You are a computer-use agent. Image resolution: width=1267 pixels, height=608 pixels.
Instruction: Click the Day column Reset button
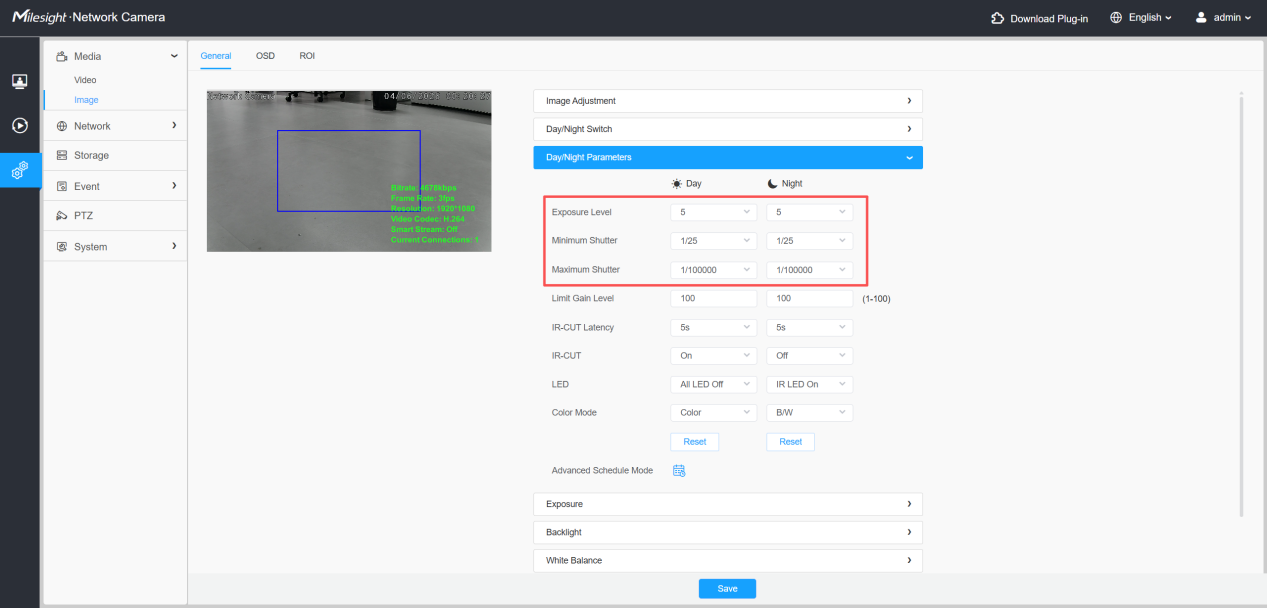694,442
